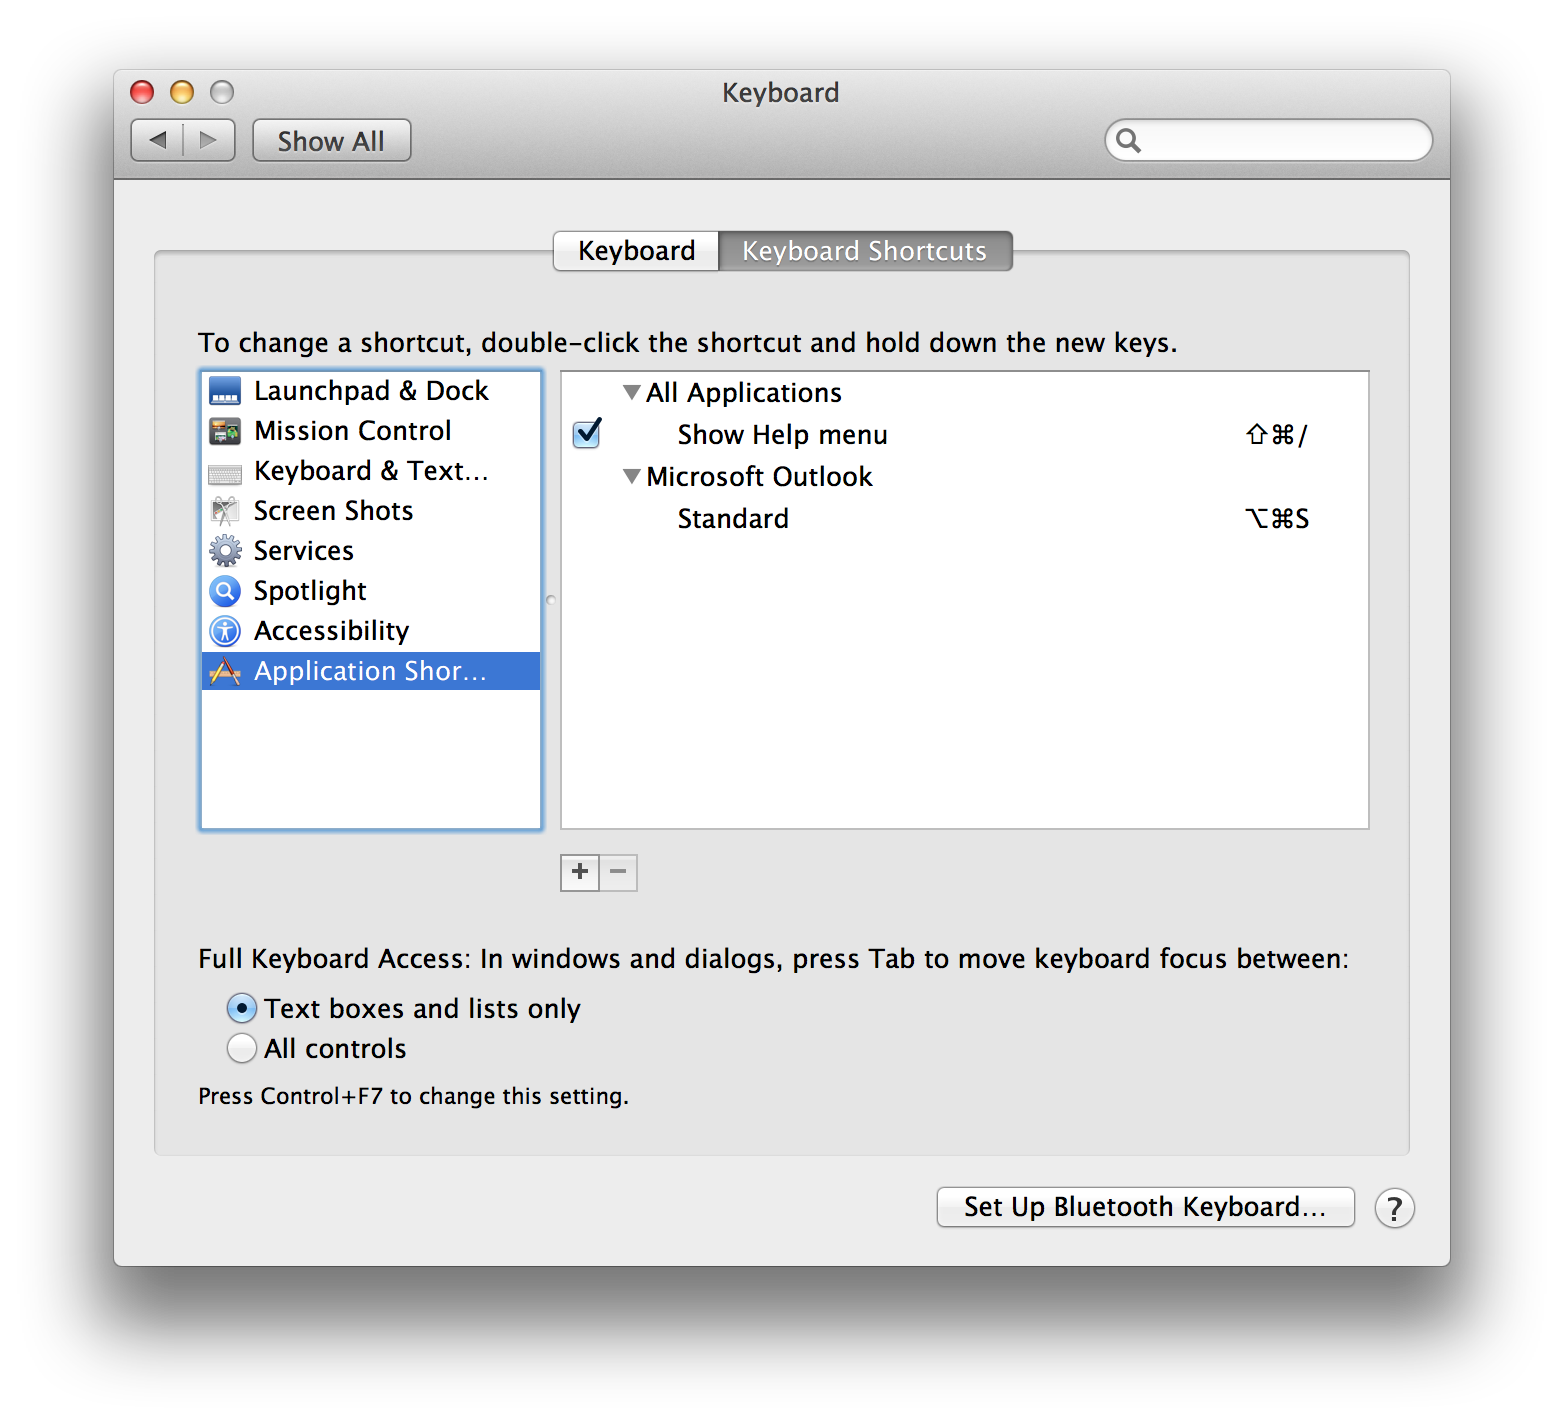
Task: Click the Show All button
Action: [x=331, y=141]
